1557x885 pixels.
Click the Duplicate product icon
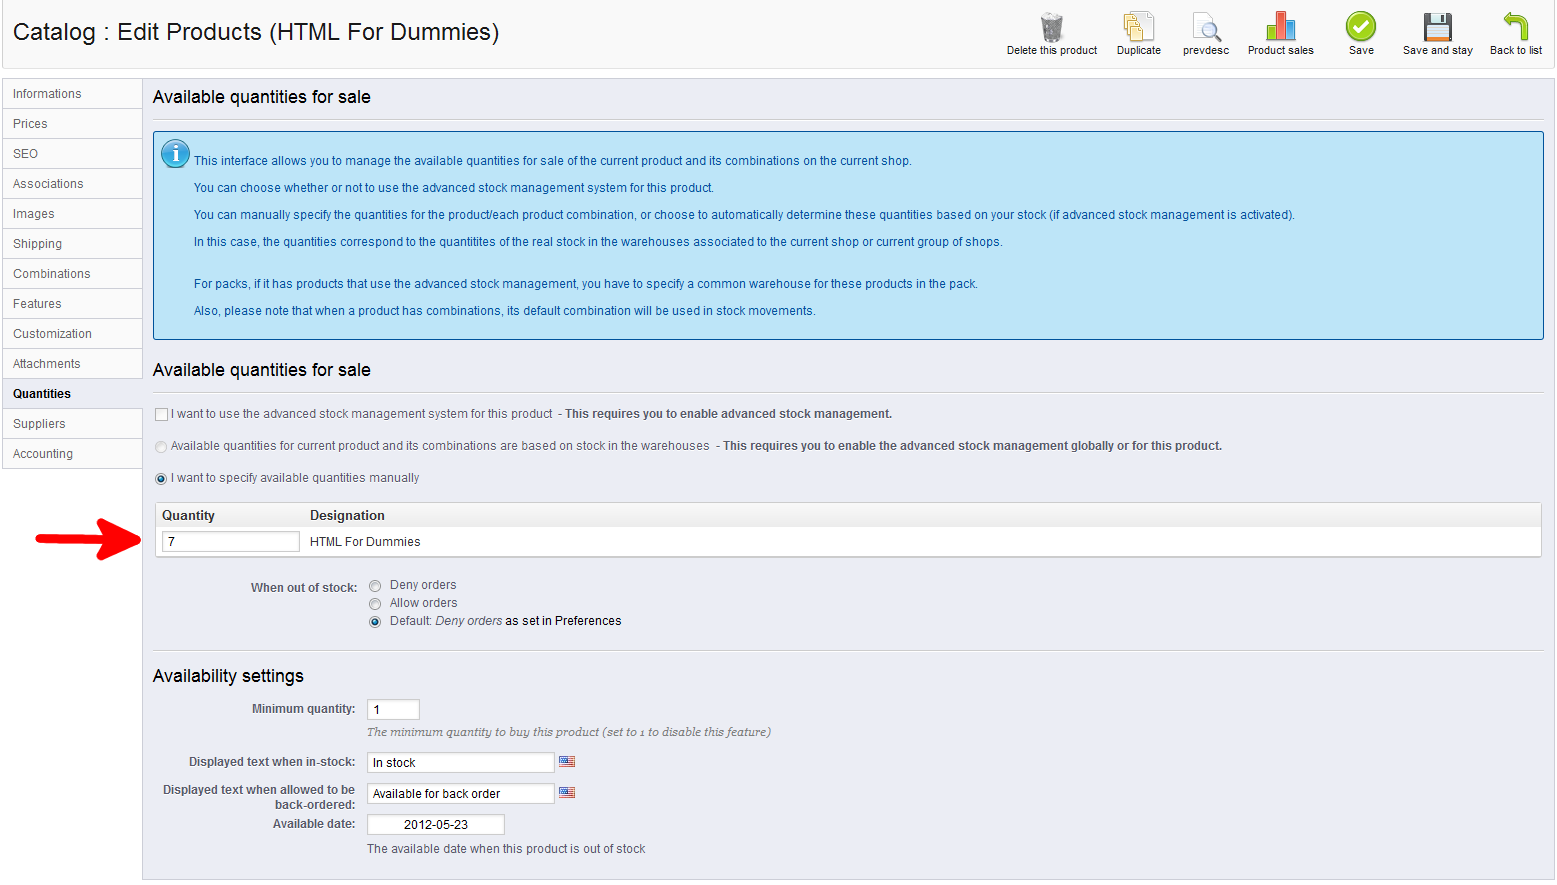click(x=1138, y=27)
